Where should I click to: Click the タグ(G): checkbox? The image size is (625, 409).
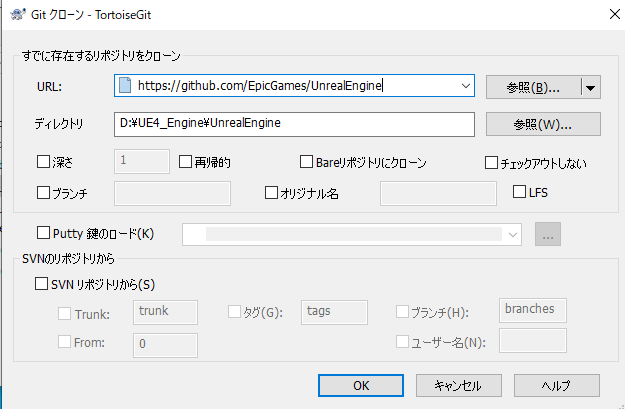pyautogui.click(x=234, y=312)
